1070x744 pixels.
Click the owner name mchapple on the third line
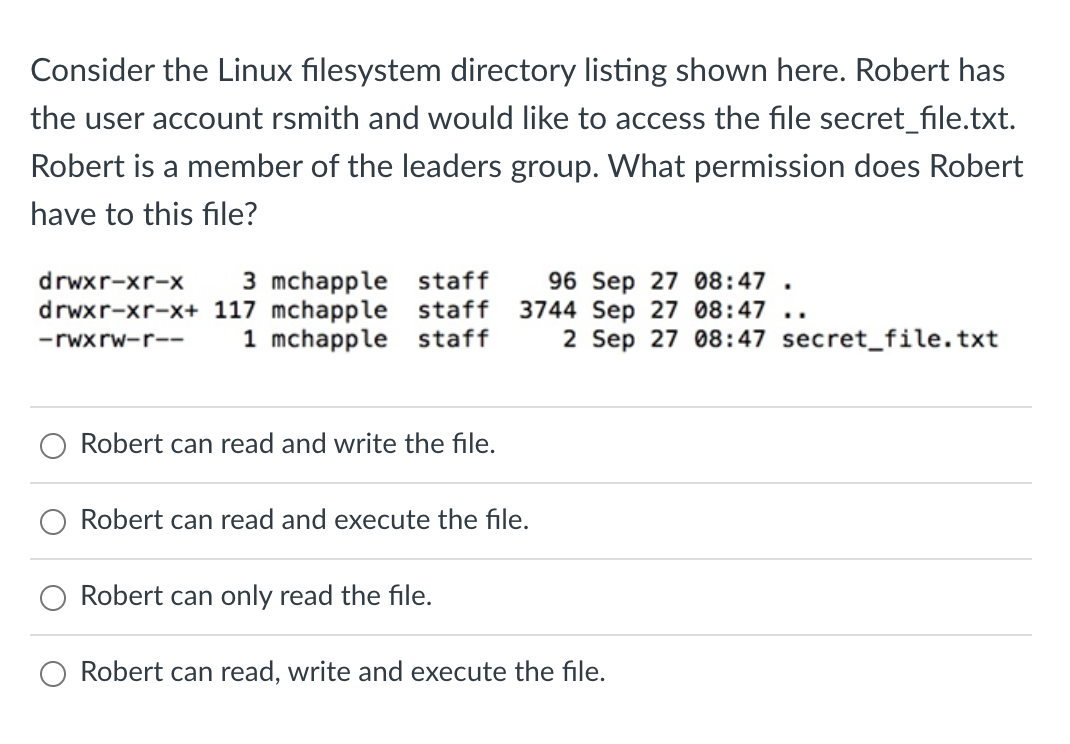tap(327, 338)
